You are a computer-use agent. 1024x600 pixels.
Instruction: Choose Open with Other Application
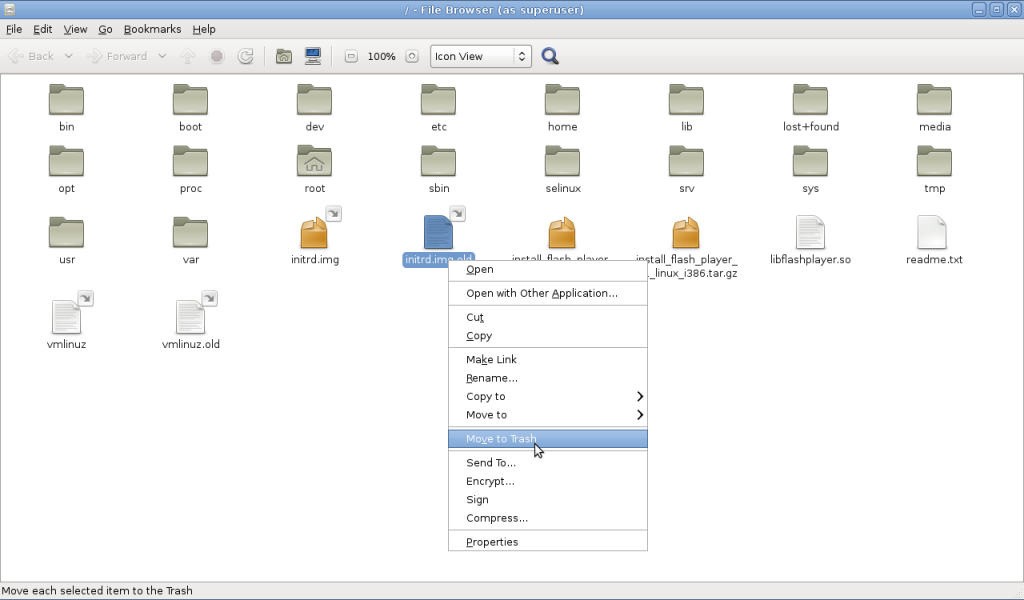[547, 293]
